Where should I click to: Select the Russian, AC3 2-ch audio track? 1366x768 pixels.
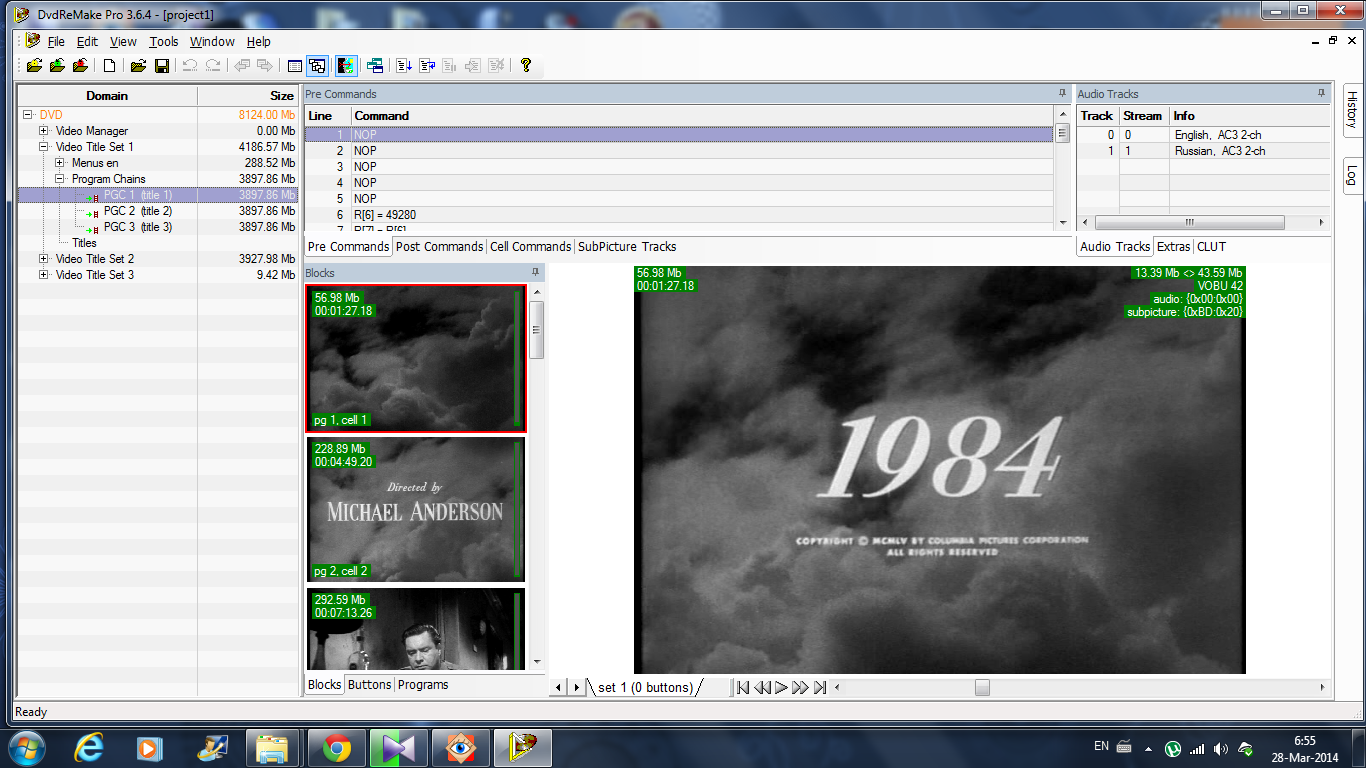pyautogui.click(x=1202, y=151)
